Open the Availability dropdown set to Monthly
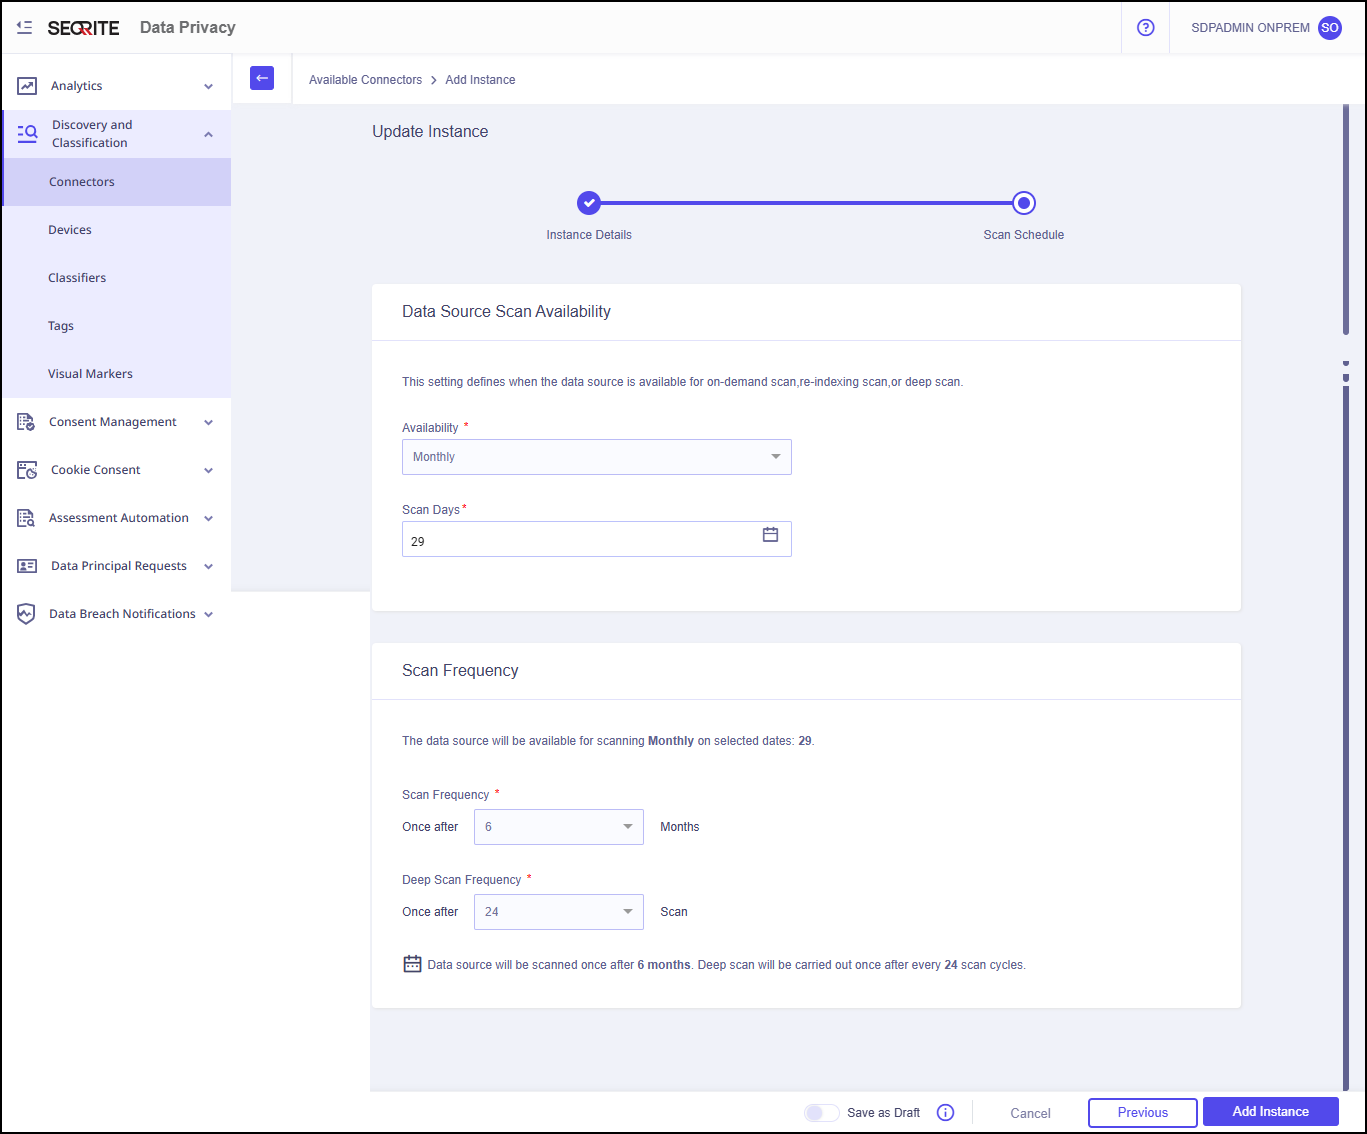Image resolution: width=1367 pixels, height=1134 pixels. [x=596, y=457]
